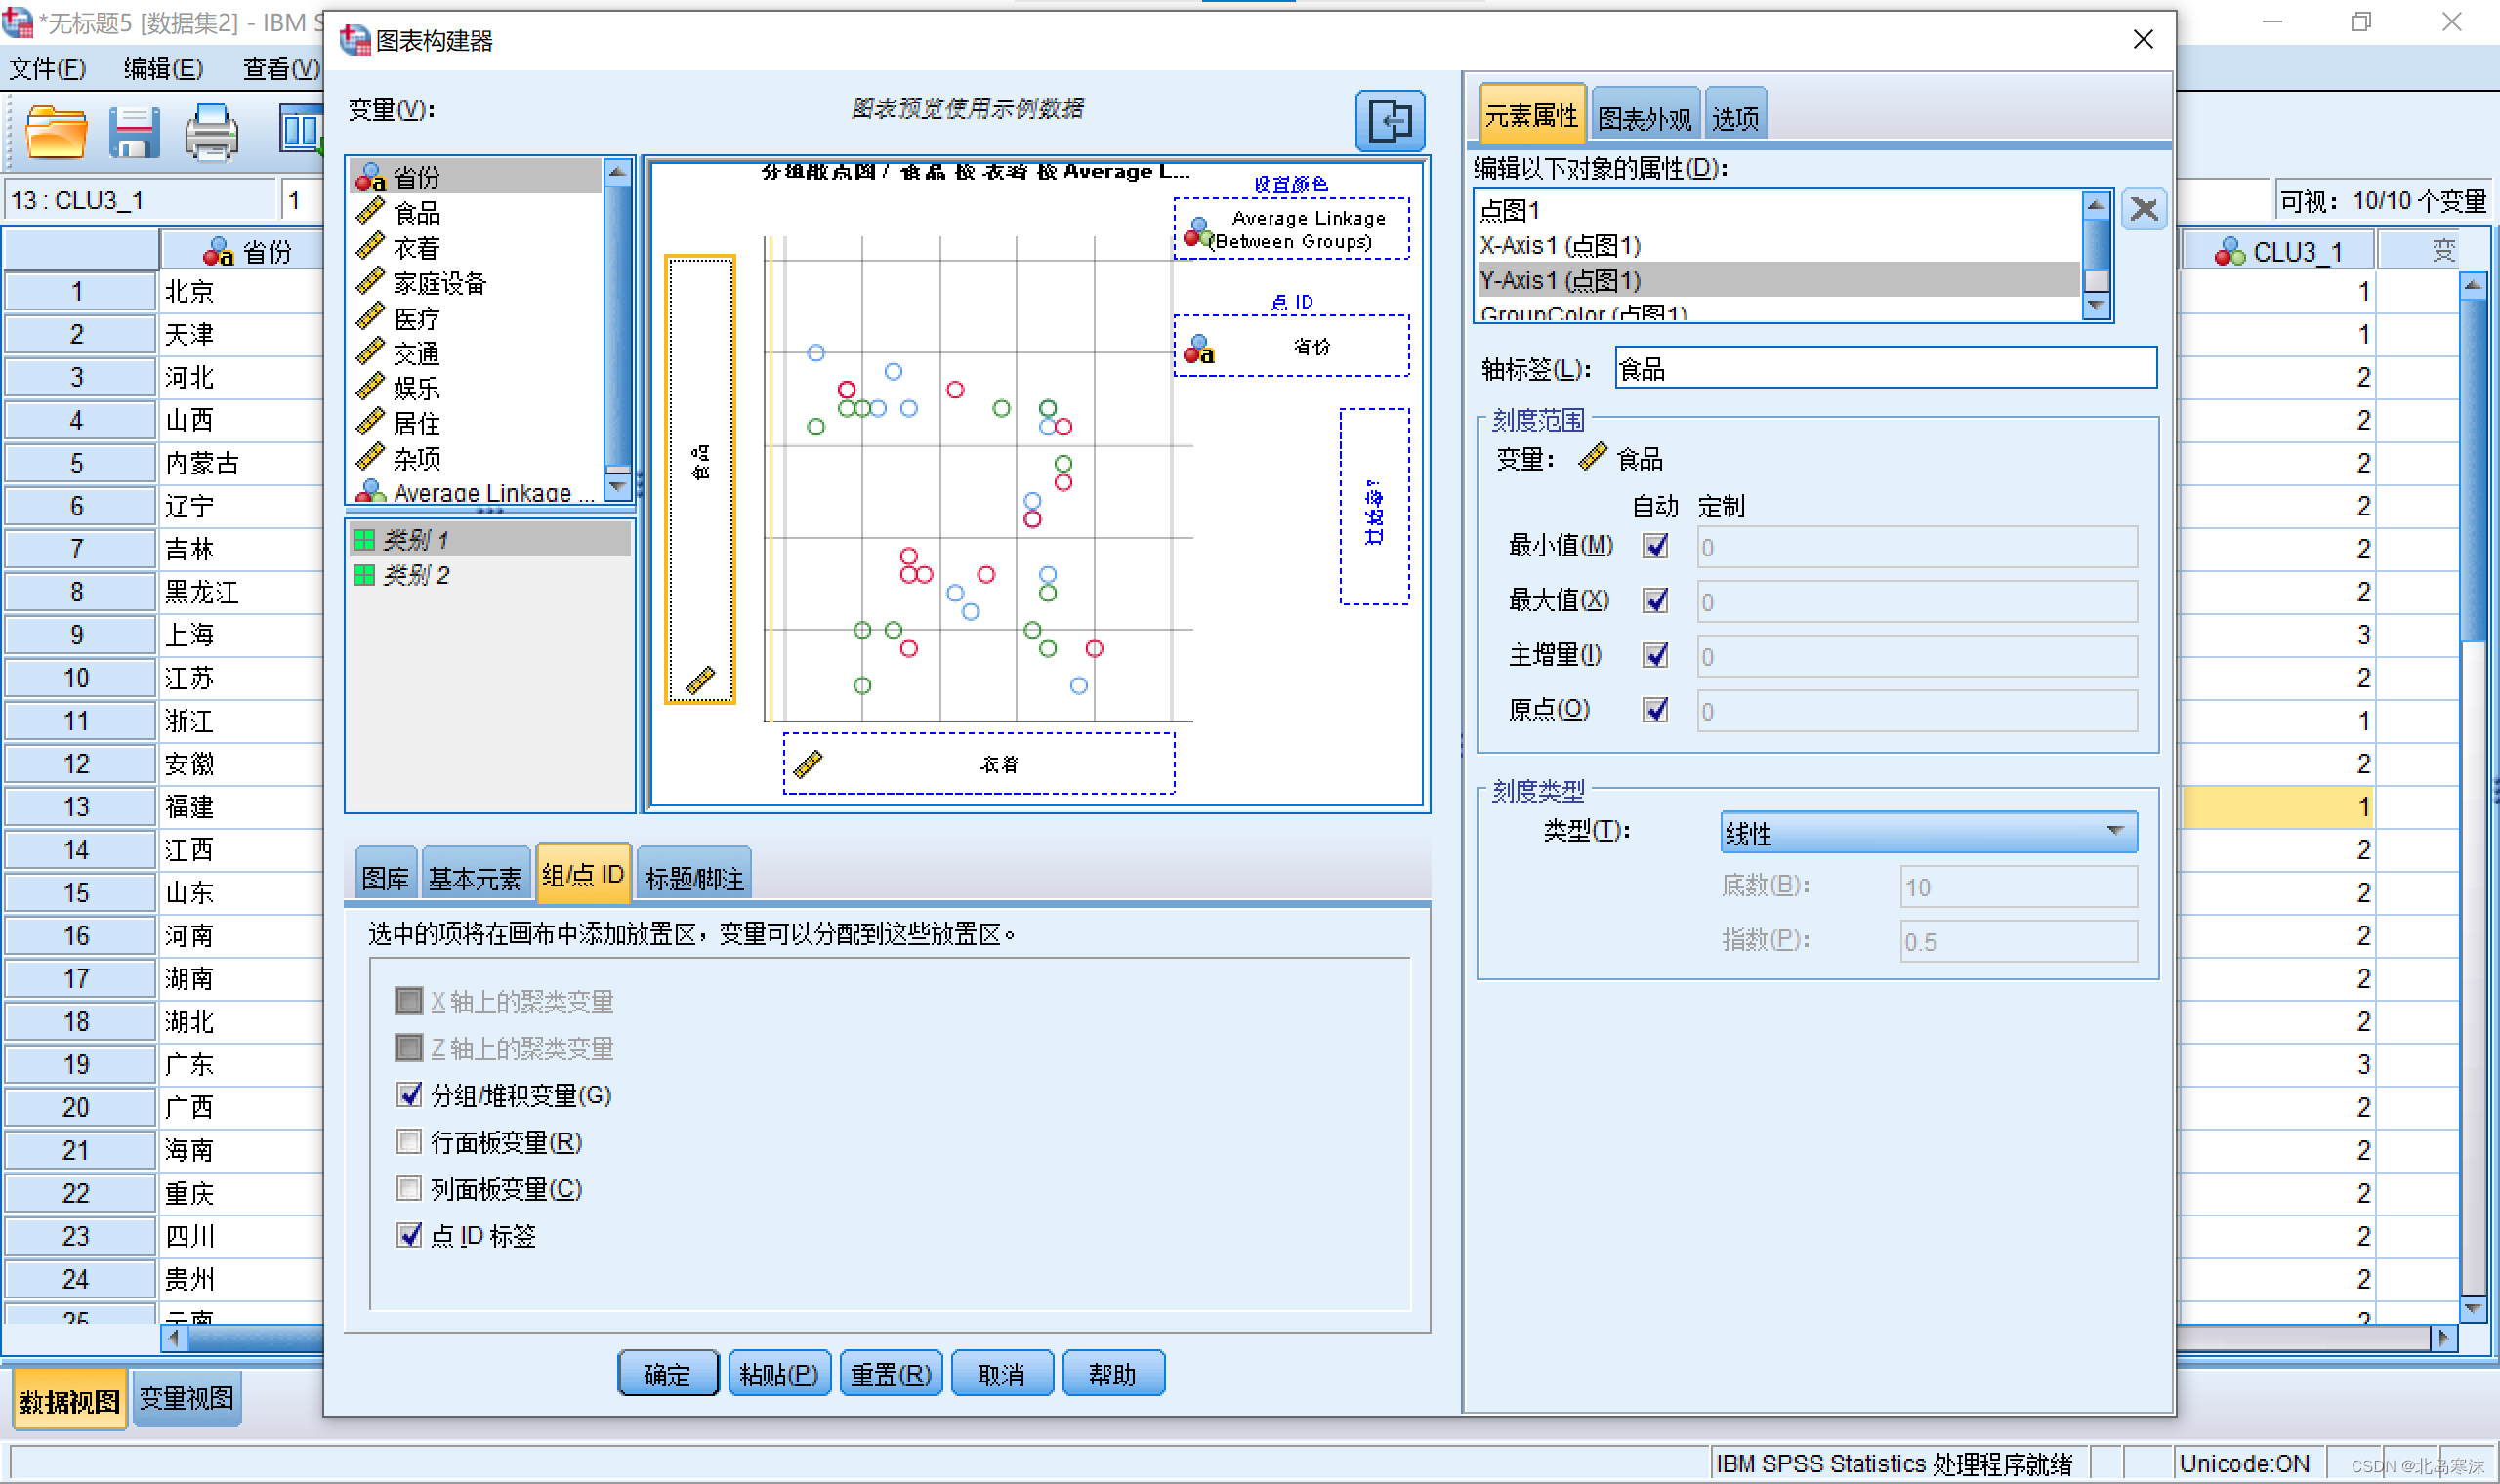The image size is (2500, 1484).
Task: Select X-Axis1 (点图1) in properties list
Action: click(x=1778, y=245)
